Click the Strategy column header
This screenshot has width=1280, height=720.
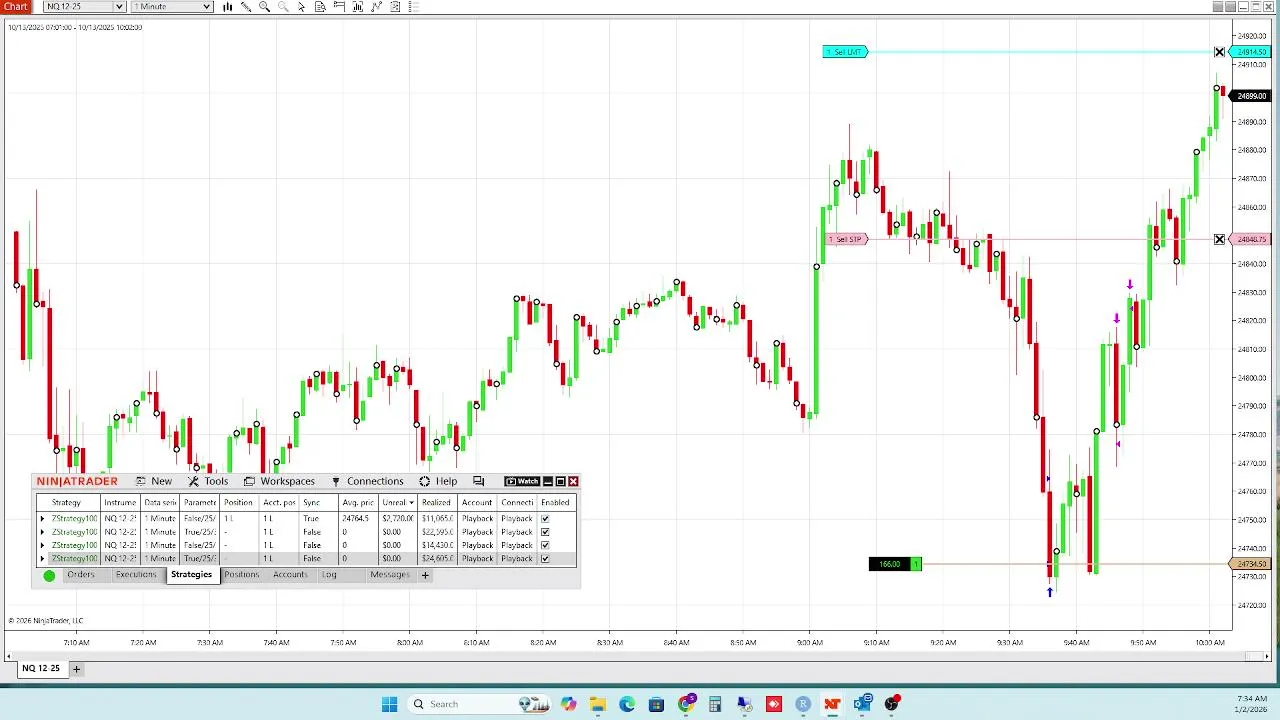[66, 503]
